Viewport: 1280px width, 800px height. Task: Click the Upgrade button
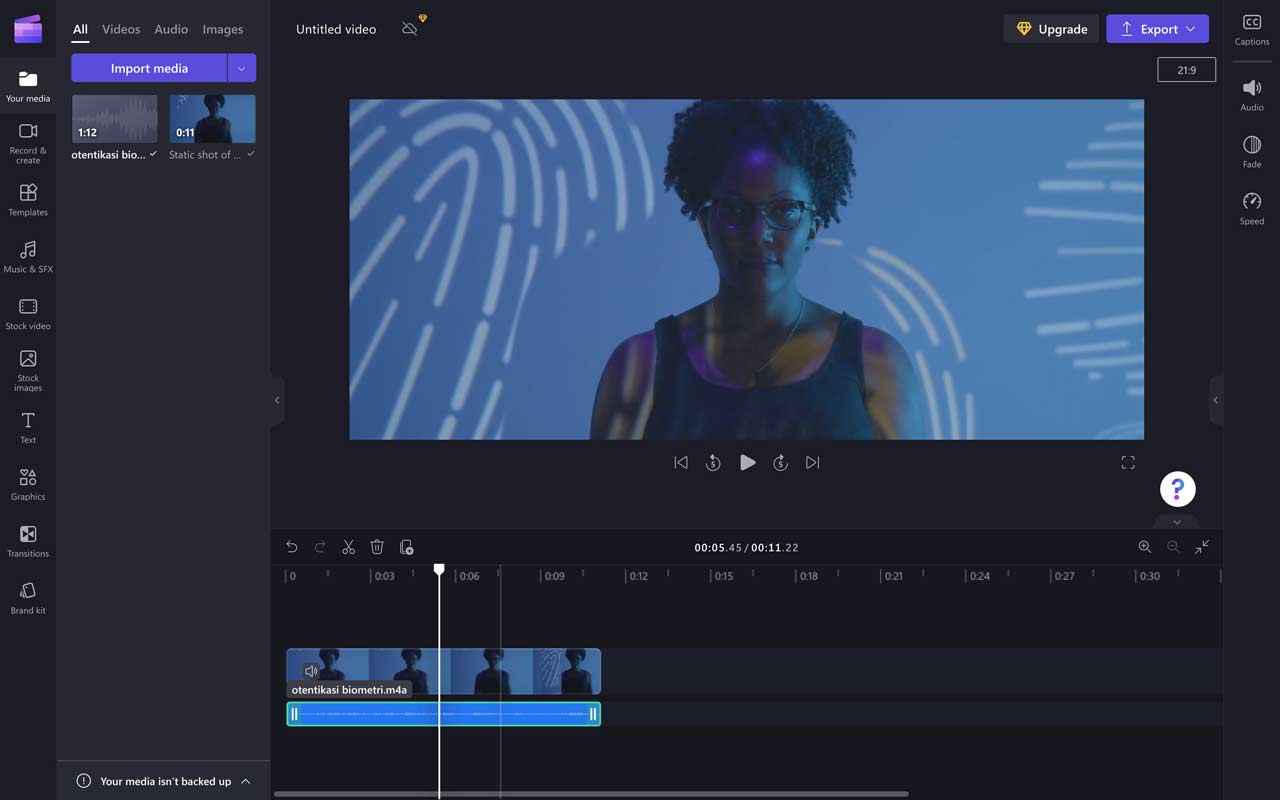pos(1051,29)
